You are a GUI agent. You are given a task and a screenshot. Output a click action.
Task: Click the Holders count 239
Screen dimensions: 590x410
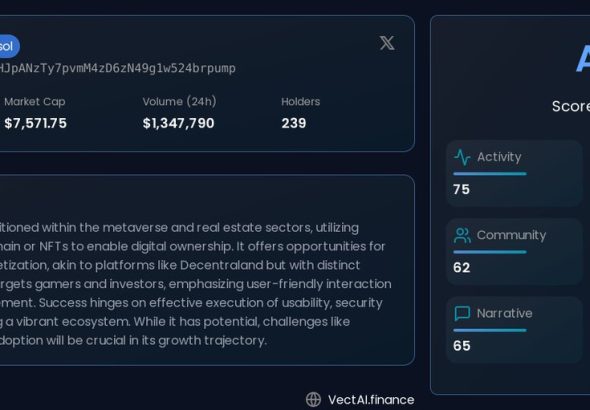[x=294, y=123]
